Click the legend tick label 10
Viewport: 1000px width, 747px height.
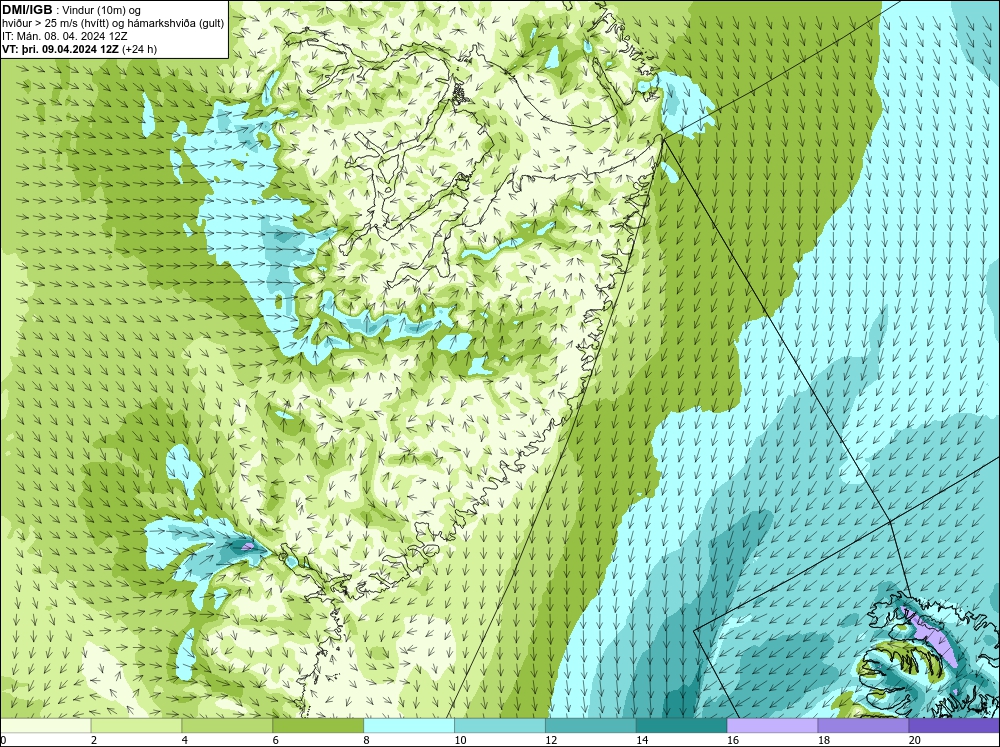click(460, 740)
